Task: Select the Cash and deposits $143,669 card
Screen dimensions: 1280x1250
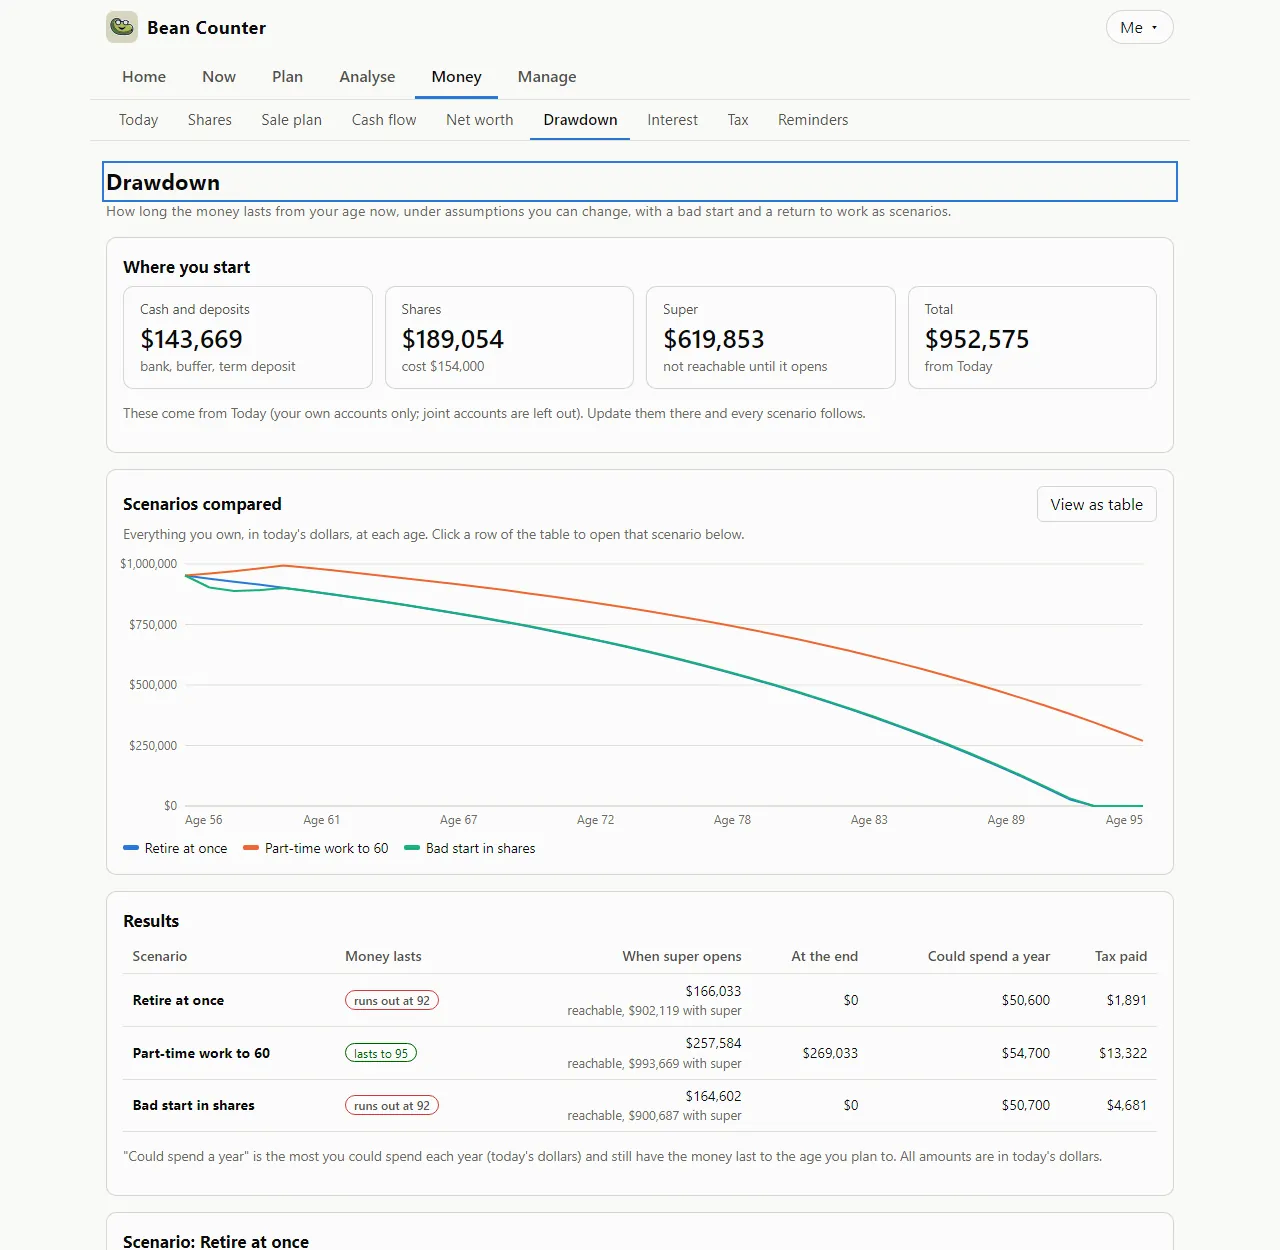Action: [x=248, y=338]
